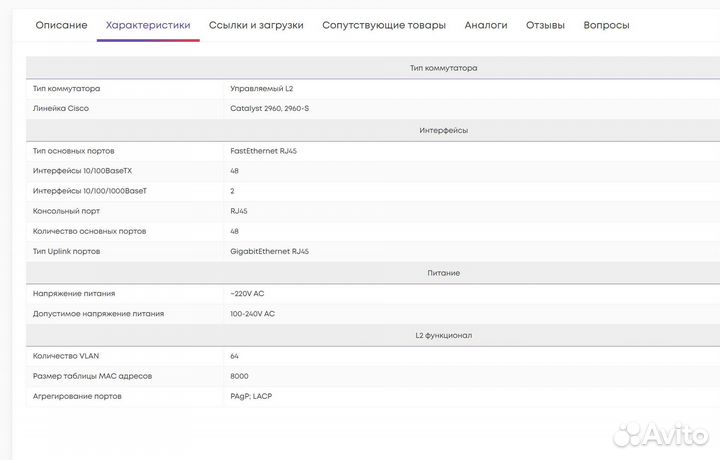This screenshot has height=460, width=720.
Task: Click Количество основных портов label
Action: click(90, 231)
